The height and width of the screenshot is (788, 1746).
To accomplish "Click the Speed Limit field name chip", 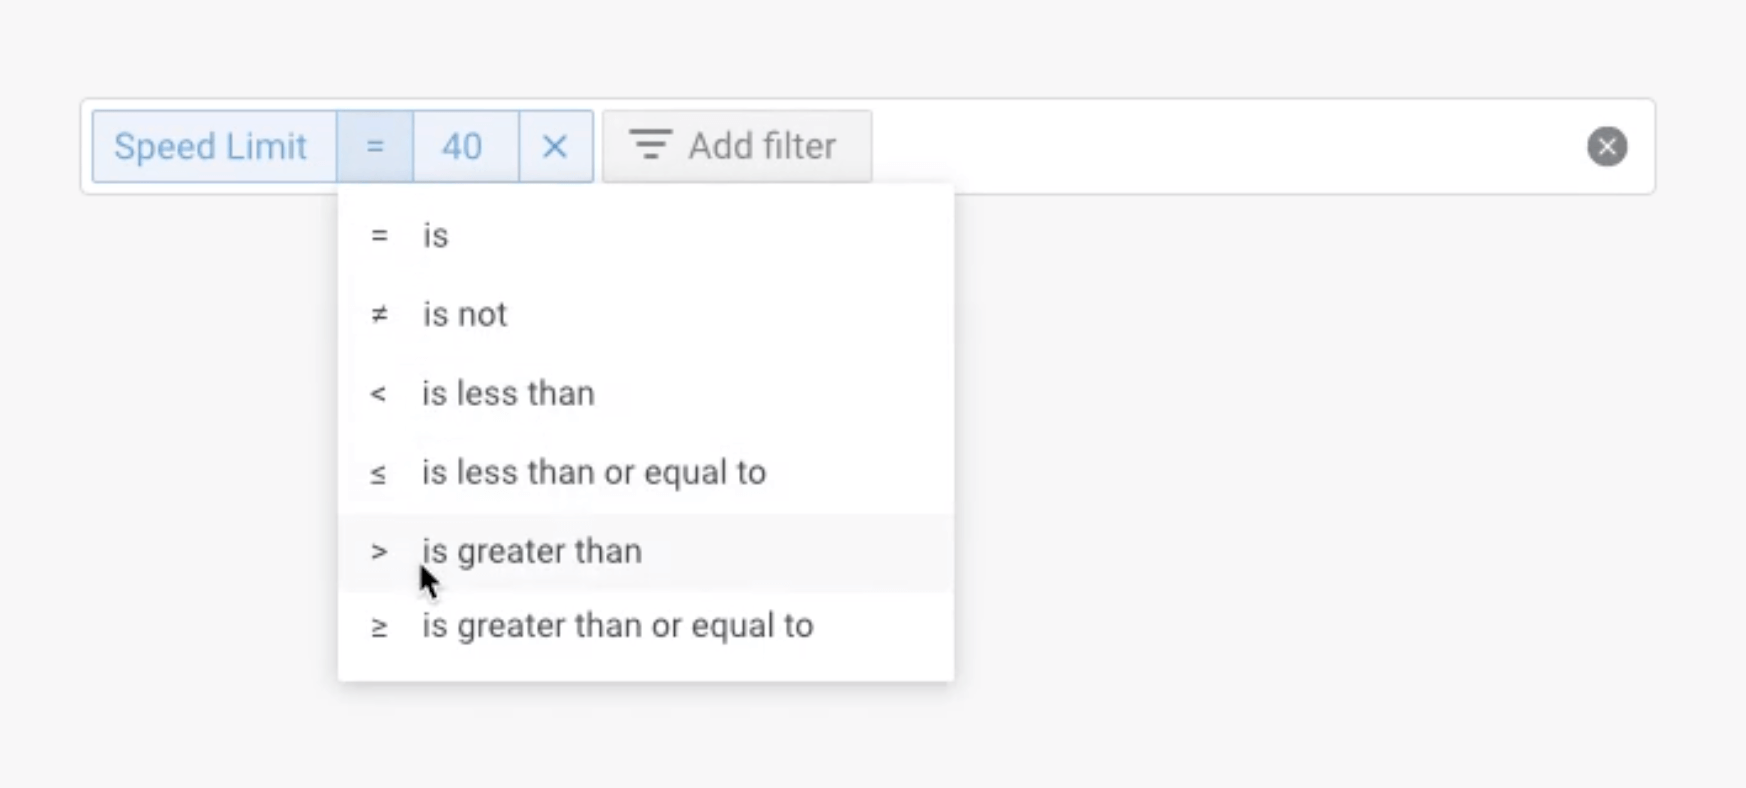I will point(211,147).
